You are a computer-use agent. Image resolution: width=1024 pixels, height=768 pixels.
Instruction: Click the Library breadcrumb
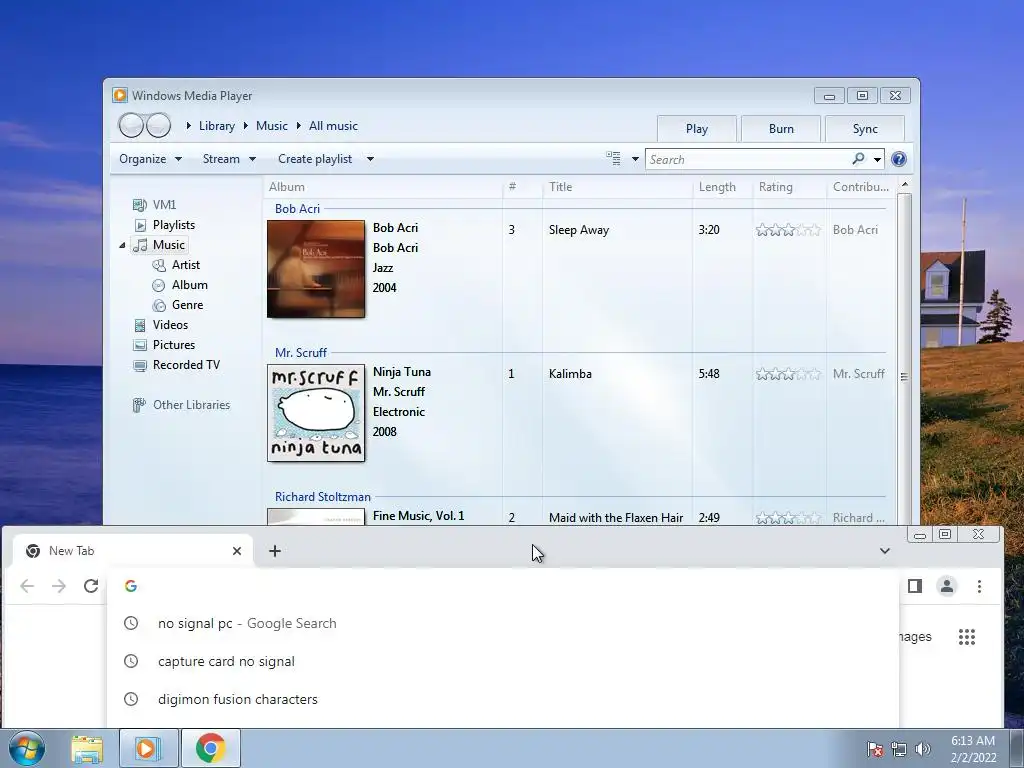pyautogui.click(x=216, y=126)
